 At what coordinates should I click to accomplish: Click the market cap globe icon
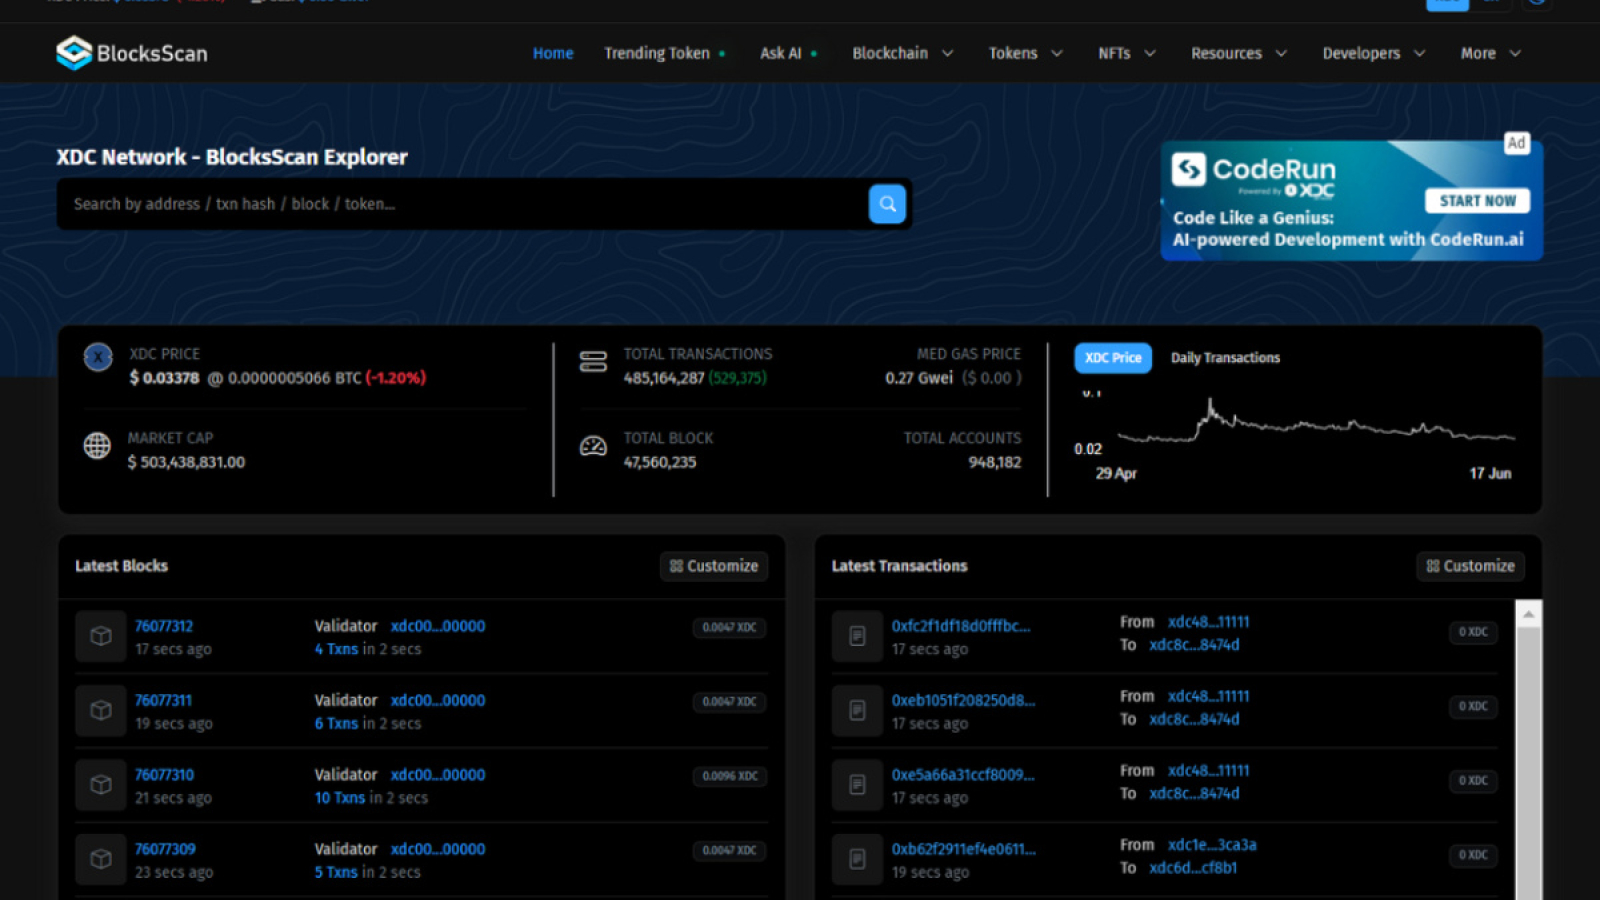[97, 446]
